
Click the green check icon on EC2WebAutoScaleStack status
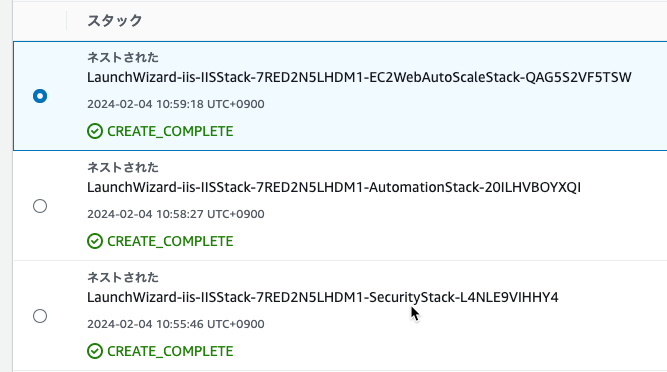95,131
